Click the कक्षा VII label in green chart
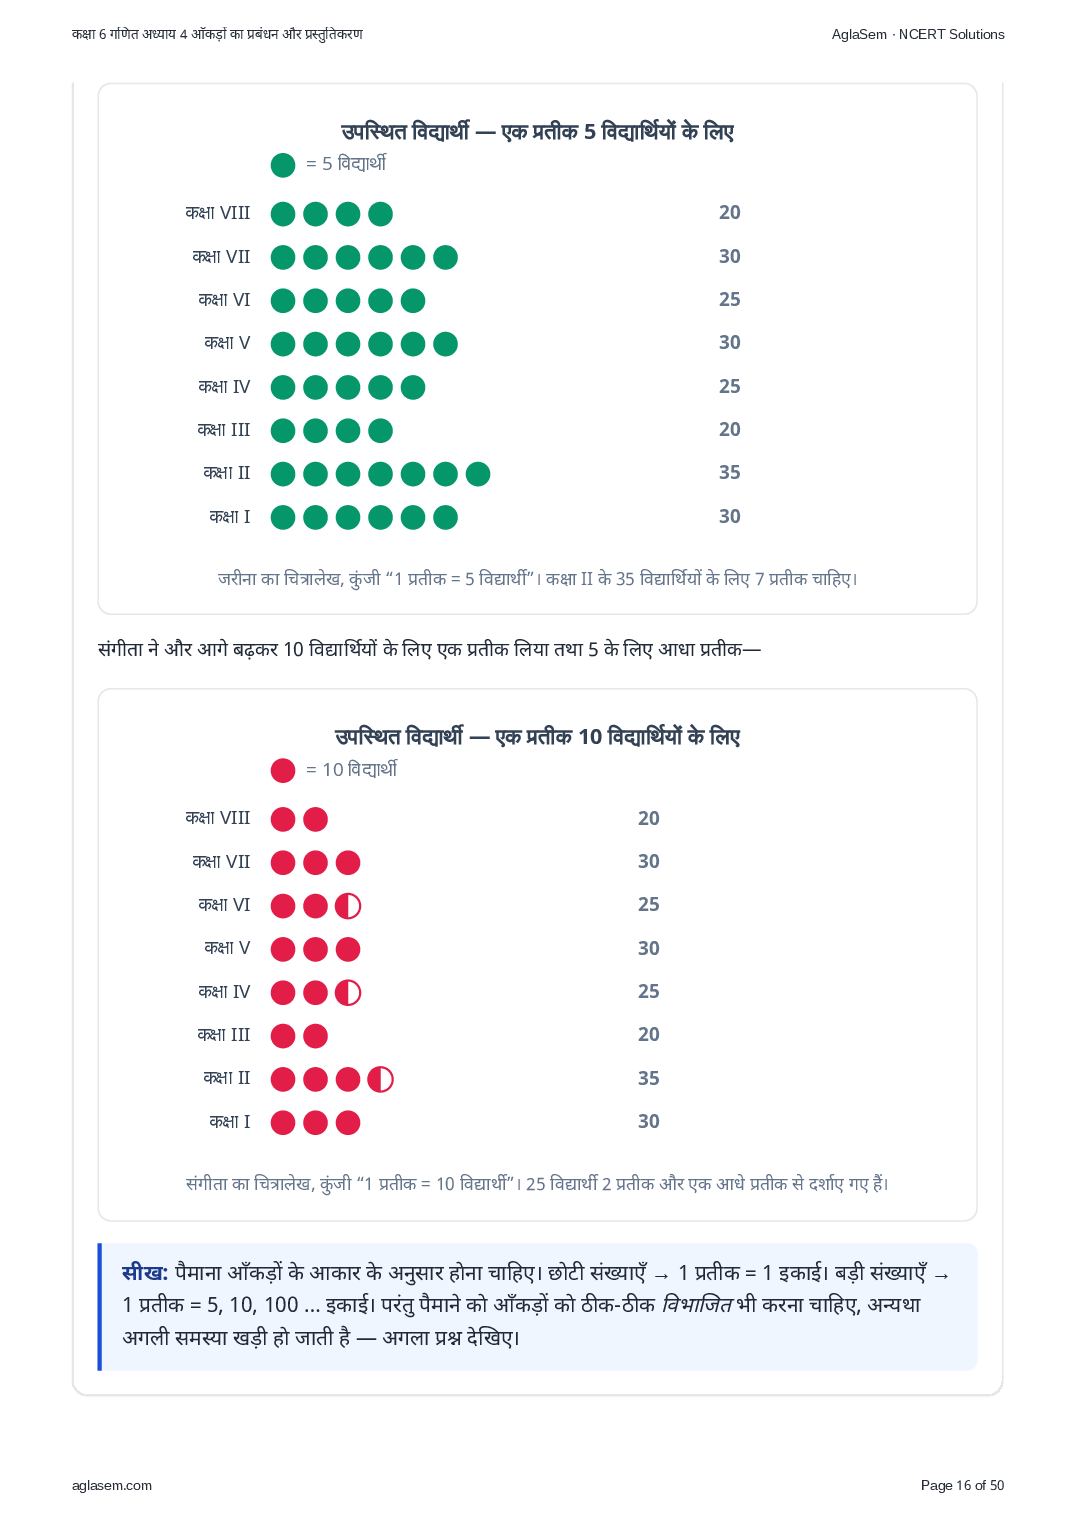Image resolution: width=1076 pixels, height=1522 pixels. click(x=221, y=257)
